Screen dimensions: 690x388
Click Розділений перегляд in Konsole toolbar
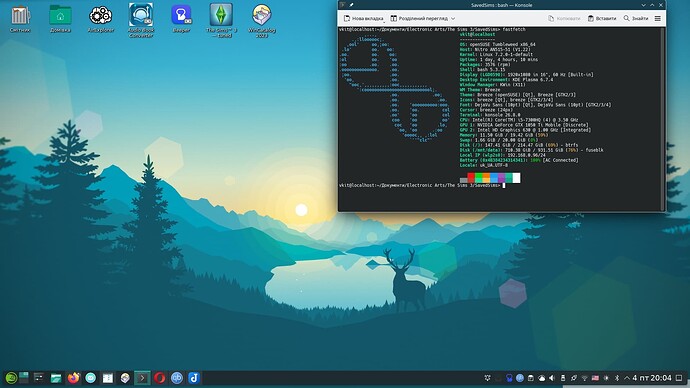pyautogui.click(x=419, y=18)
